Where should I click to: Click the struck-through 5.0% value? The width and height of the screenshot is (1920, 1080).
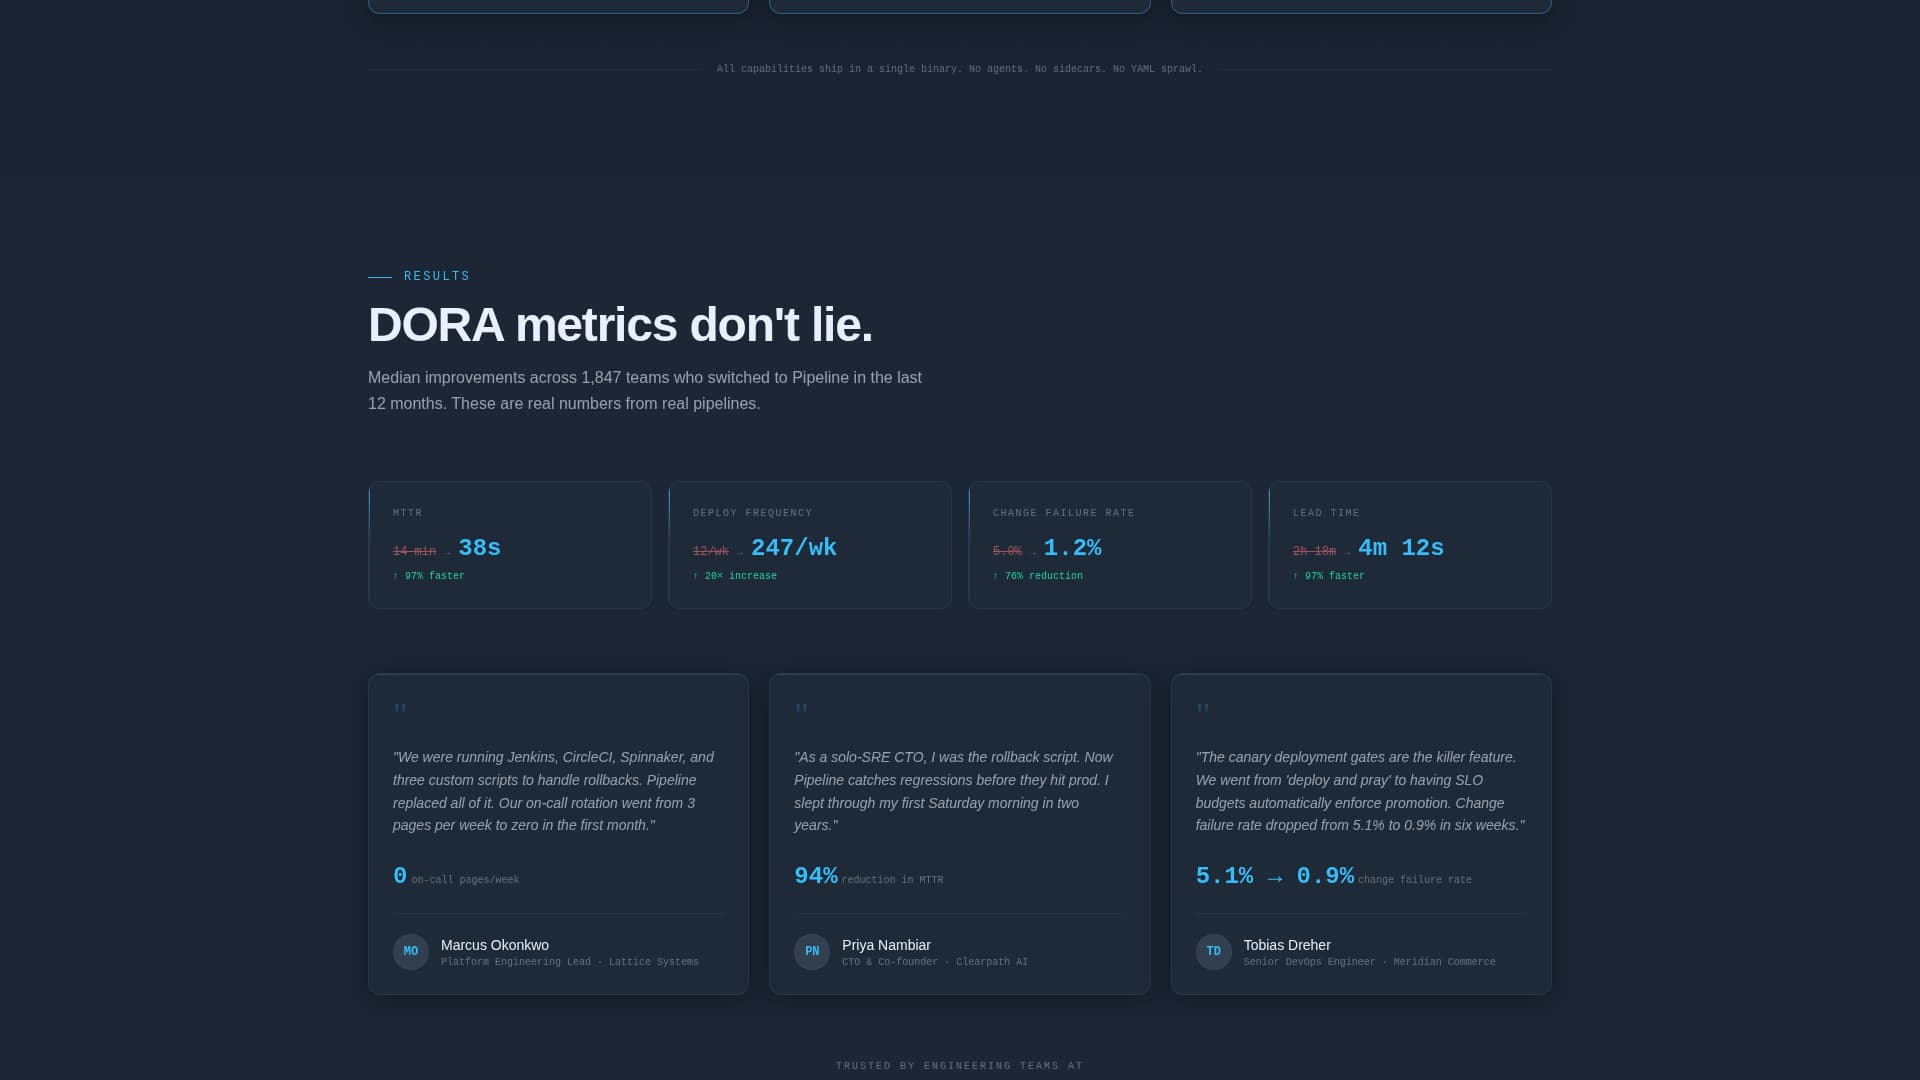tap(1007, 551)
